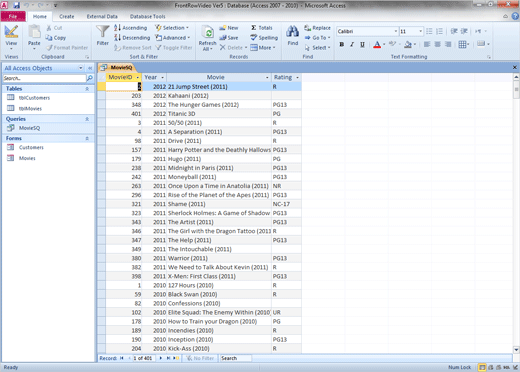The width and height of the screenshot is (520, 372).
Task: Show Totals row
Action: (x=262, y=28)
